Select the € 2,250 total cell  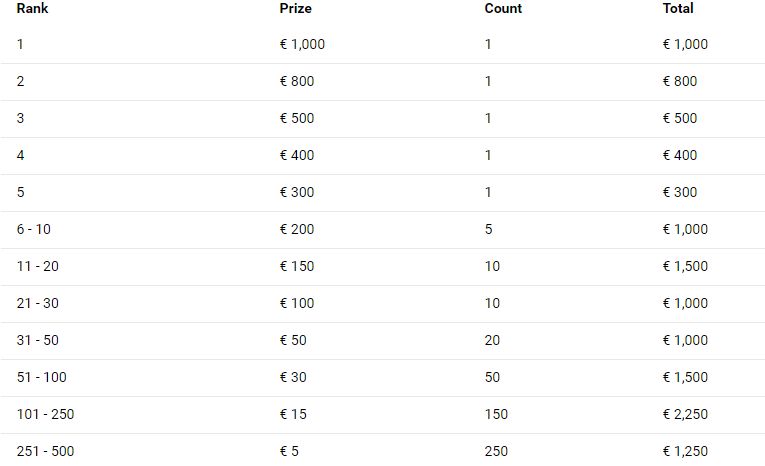point(685,414)
